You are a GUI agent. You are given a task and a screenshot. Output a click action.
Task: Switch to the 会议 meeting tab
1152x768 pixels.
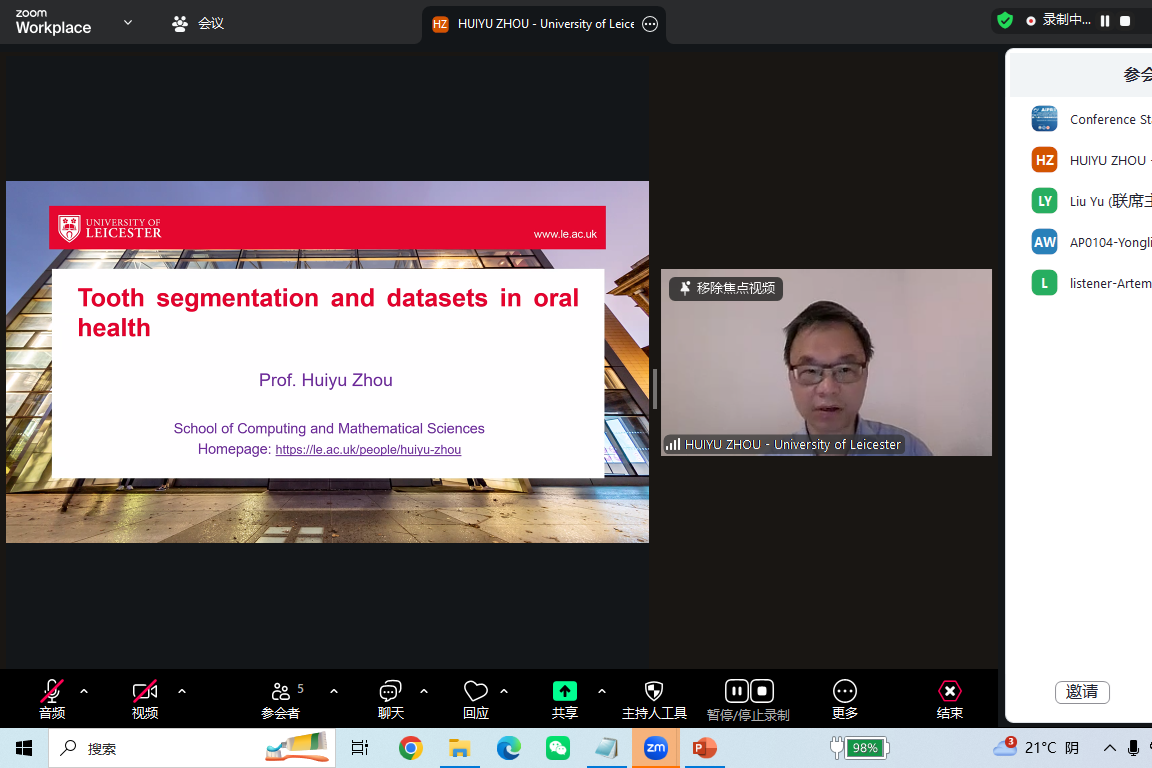(198, 23)
